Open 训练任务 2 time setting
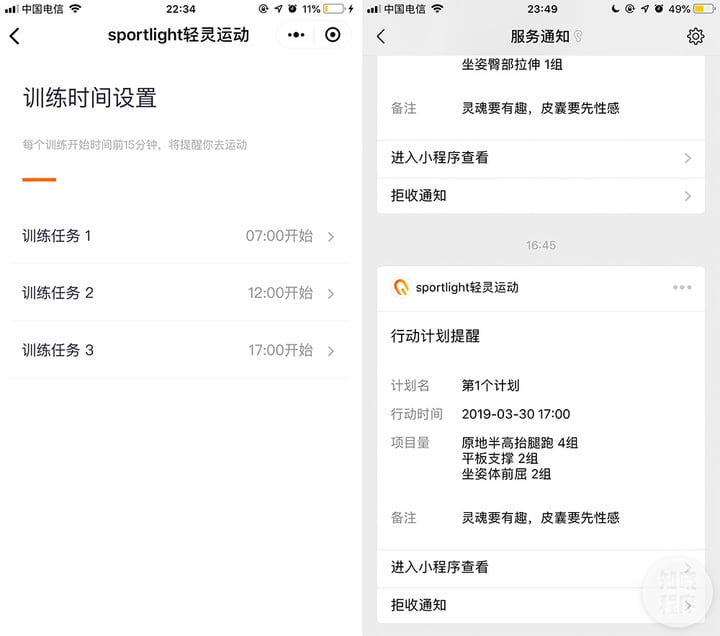The width and height of the screenshot is (720, 636). point(179,293)
